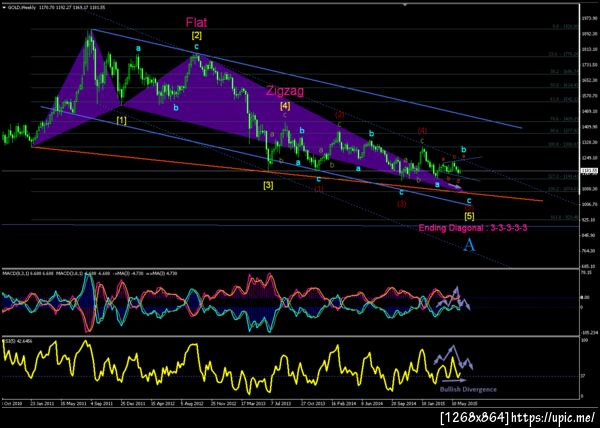Click the red (3) sub-wave label
The width and height of the screenshot is (600, 428).
[401, 204]
